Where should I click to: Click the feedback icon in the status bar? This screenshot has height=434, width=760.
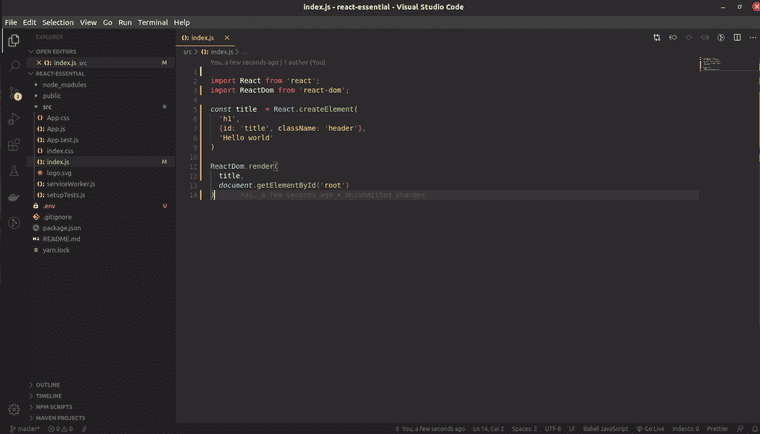click(740, 429)
